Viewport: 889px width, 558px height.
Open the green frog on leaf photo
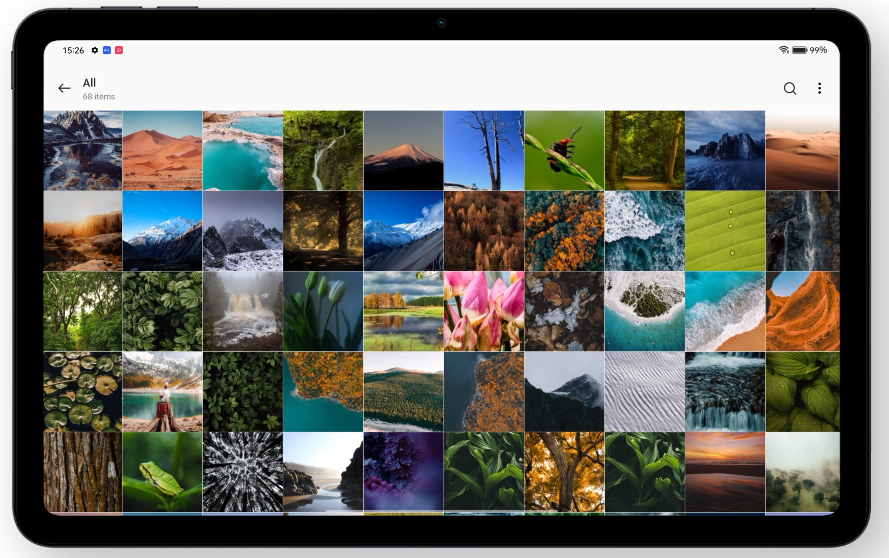click(163, 472)
